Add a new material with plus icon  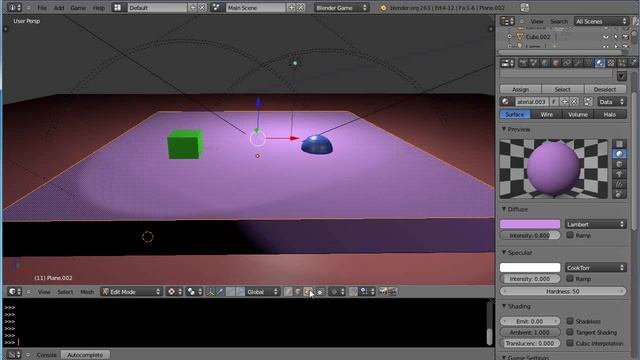[x=564, y=102]
